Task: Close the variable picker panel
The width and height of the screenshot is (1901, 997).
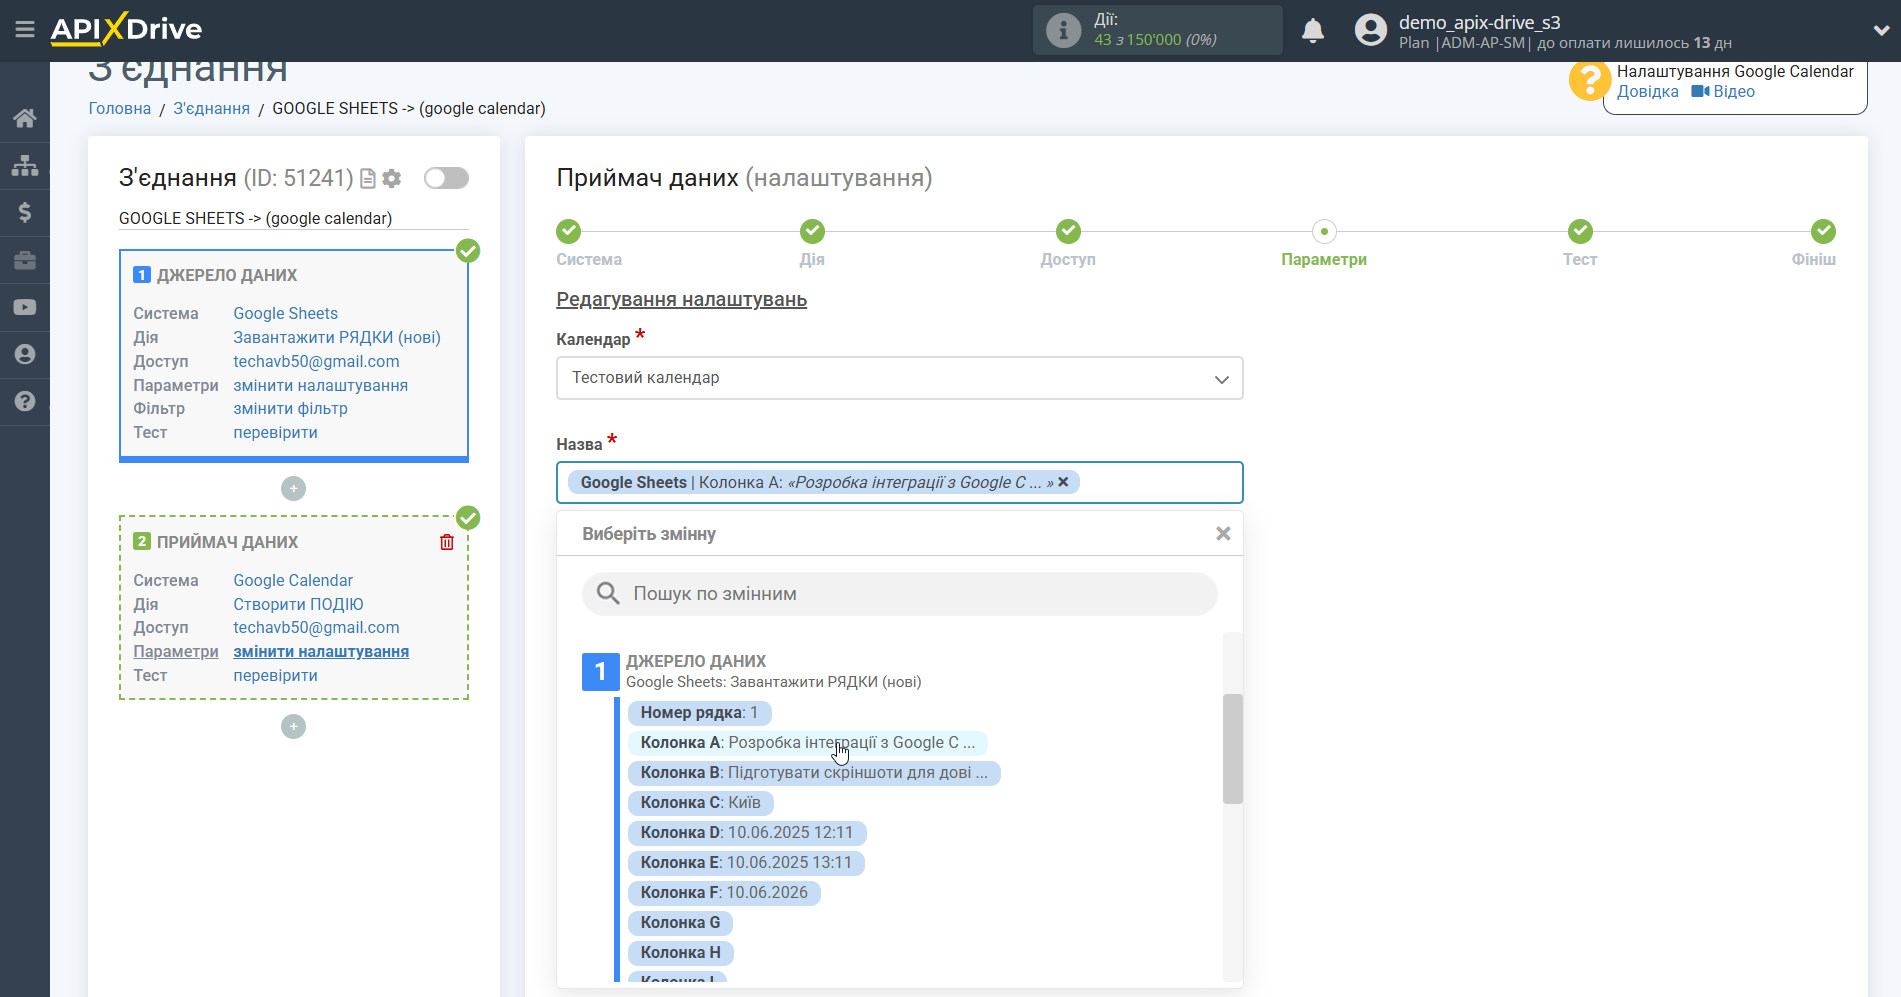Action: [1223, 534]
